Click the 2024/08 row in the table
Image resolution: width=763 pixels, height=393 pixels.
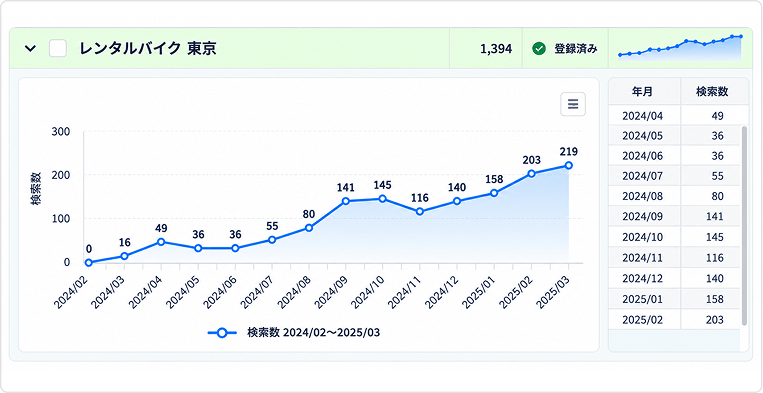675,197
